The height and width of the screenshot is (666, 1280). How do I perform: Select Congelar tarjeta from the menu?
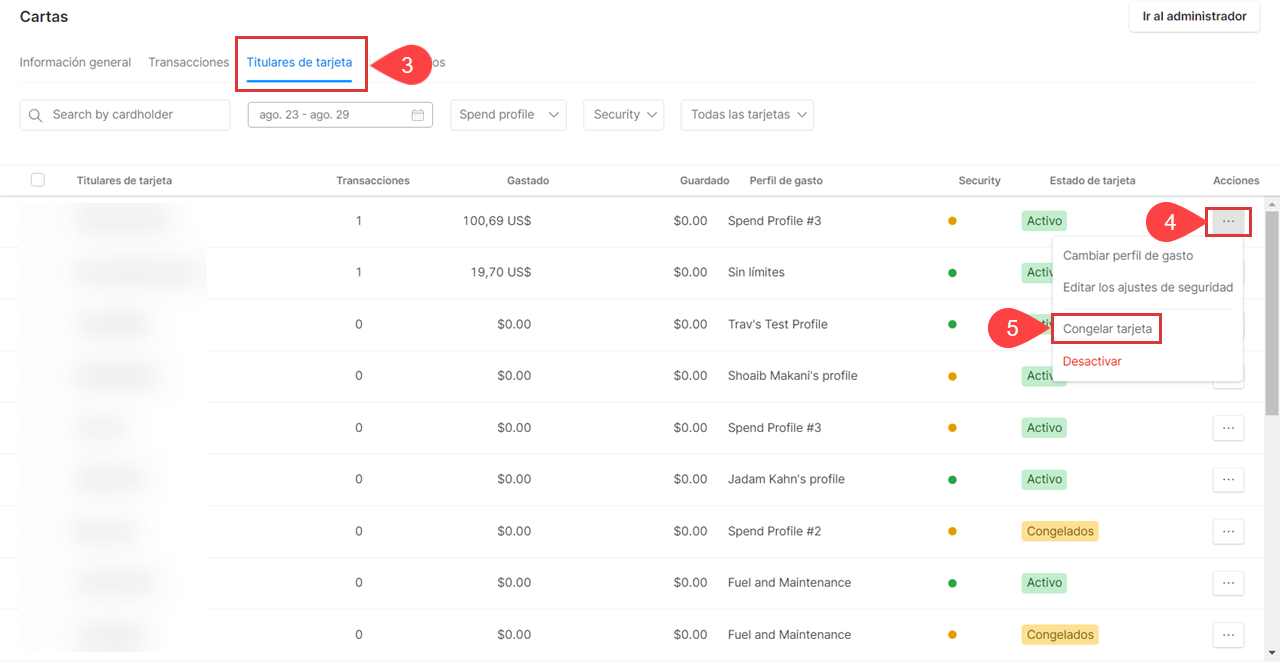[x=1107, y=329]
